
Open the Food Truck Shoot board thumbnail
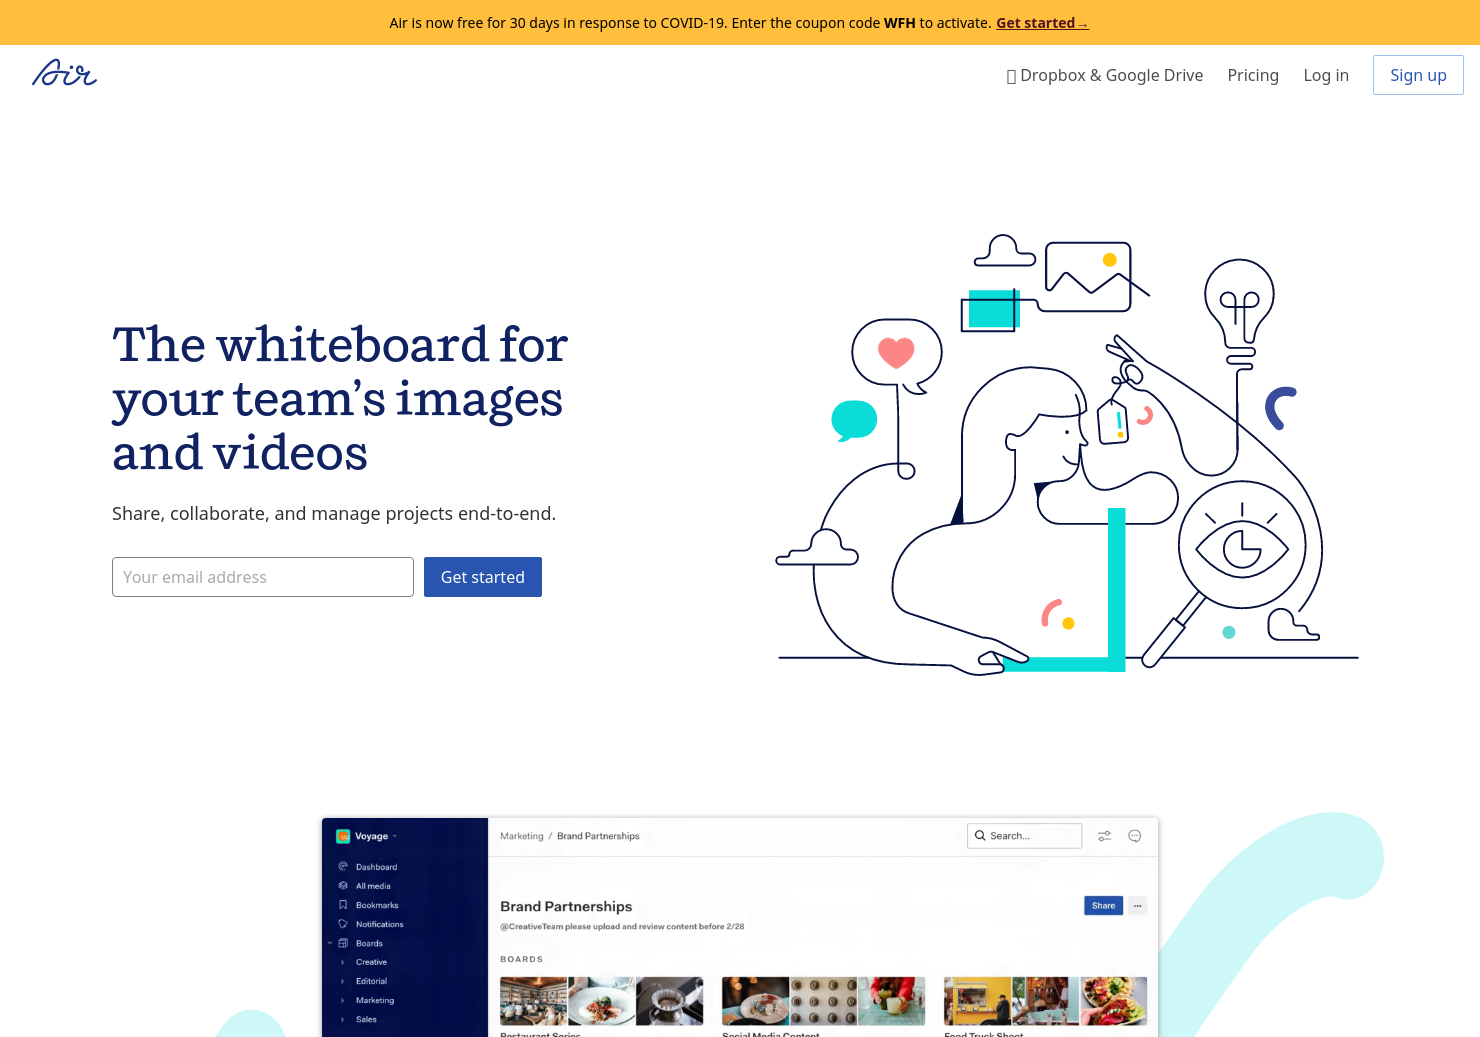pos(1045,1001)
